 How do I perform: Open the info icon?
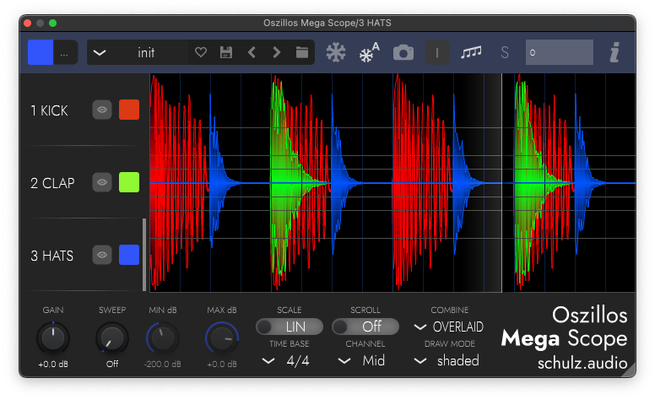(614, 52)
